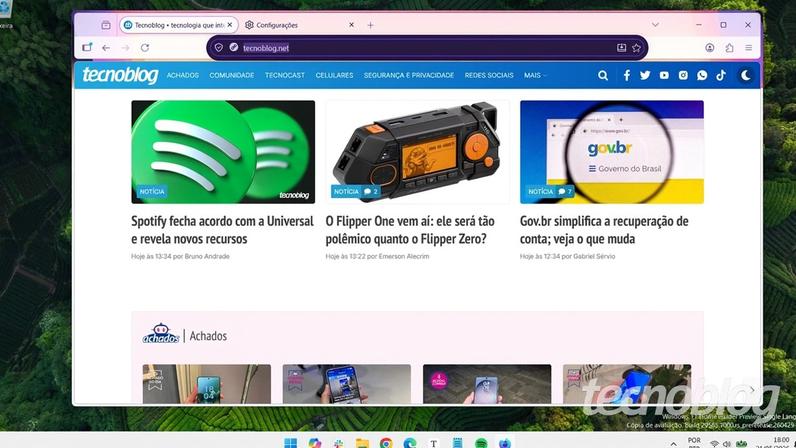Close the Configurações tab
The image size is (796, 448).
pyautogui.click(x=351, y=25)
